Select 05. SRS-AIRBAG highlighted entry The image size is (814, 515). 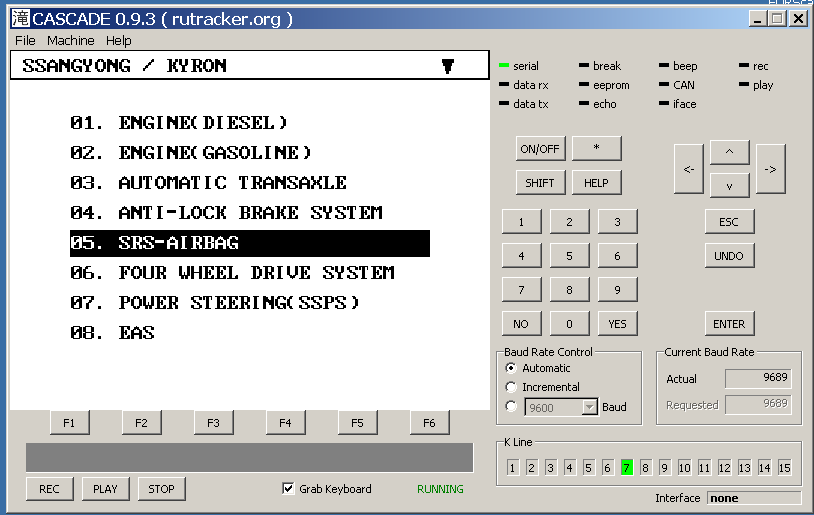[250, 243]
